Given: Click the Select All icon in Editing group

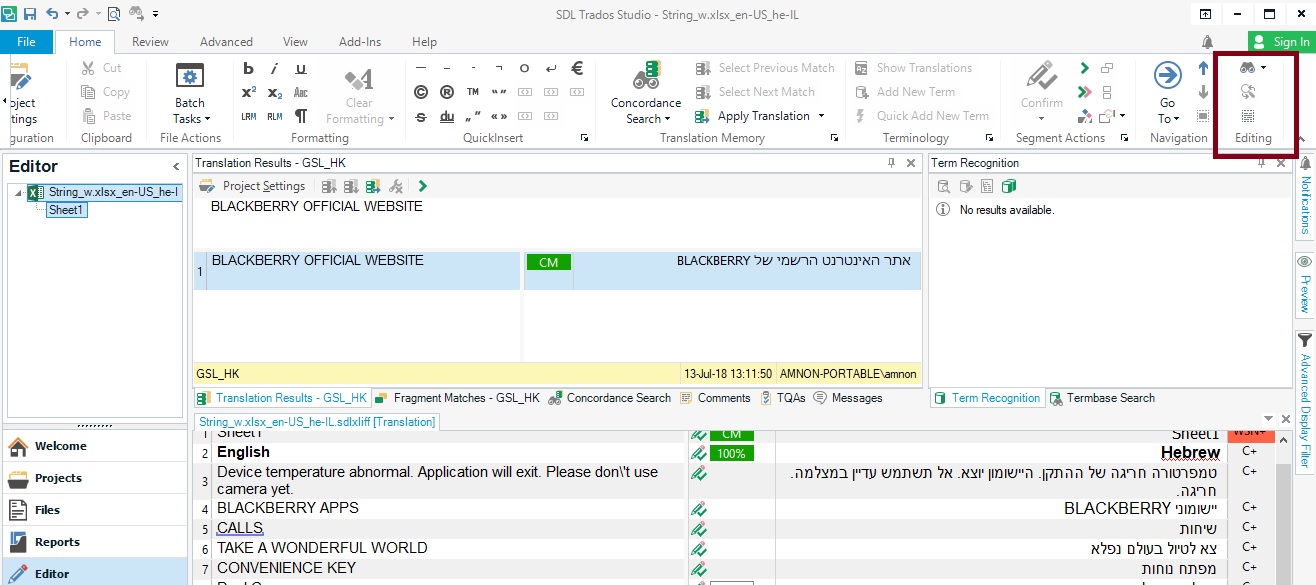Looking at the screenshot, I should pyautogui.click(x=1248, y=115).
